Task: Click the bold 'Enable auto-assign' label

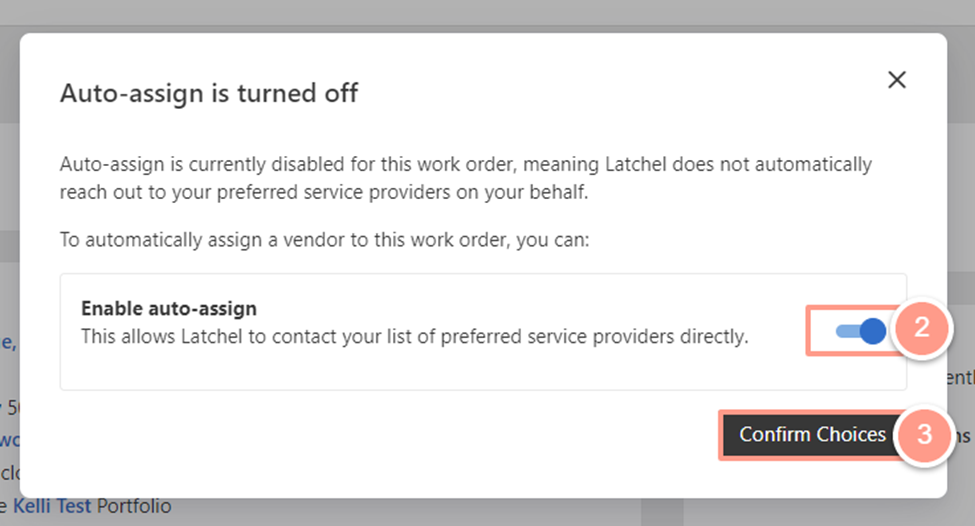Action: pos(169,308)
